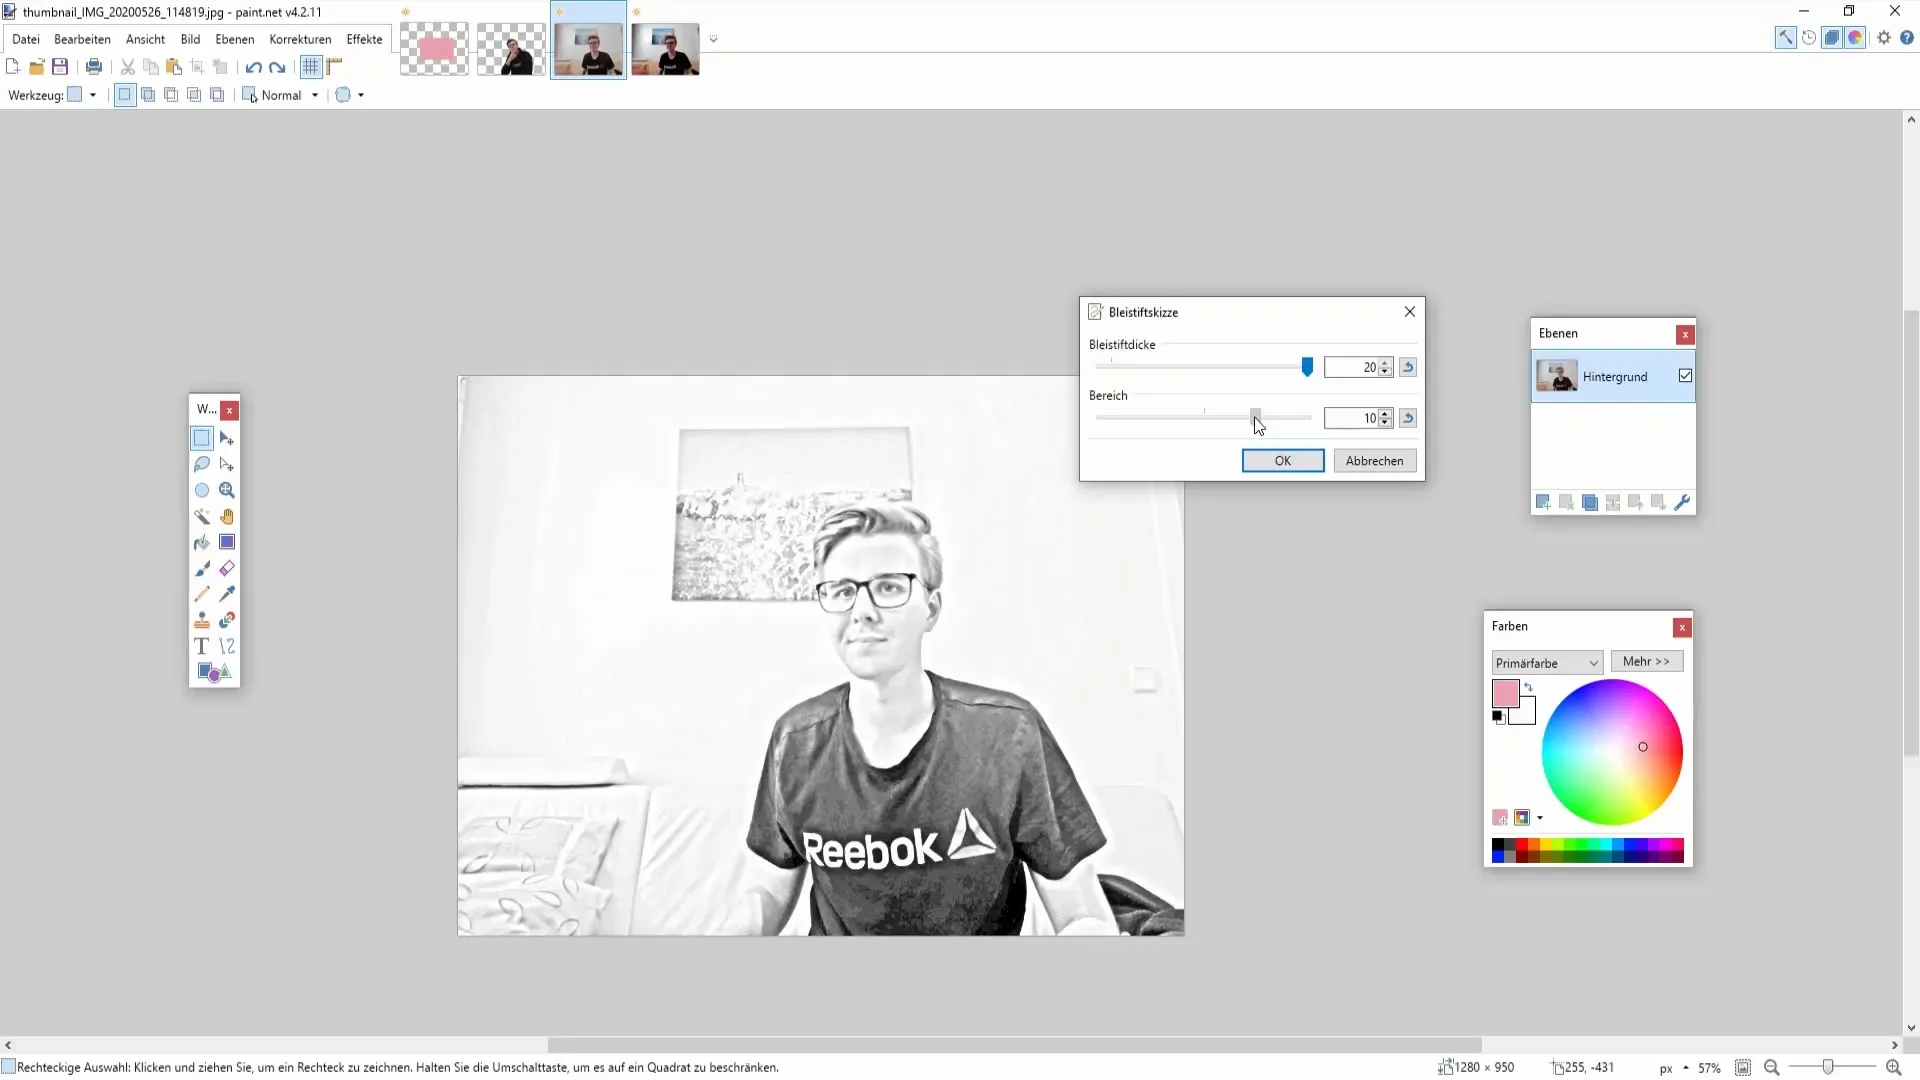Select the Paint Bucket tool
The height and width of the screenshot is (1080, 1920).
click(x=202, y=542)
